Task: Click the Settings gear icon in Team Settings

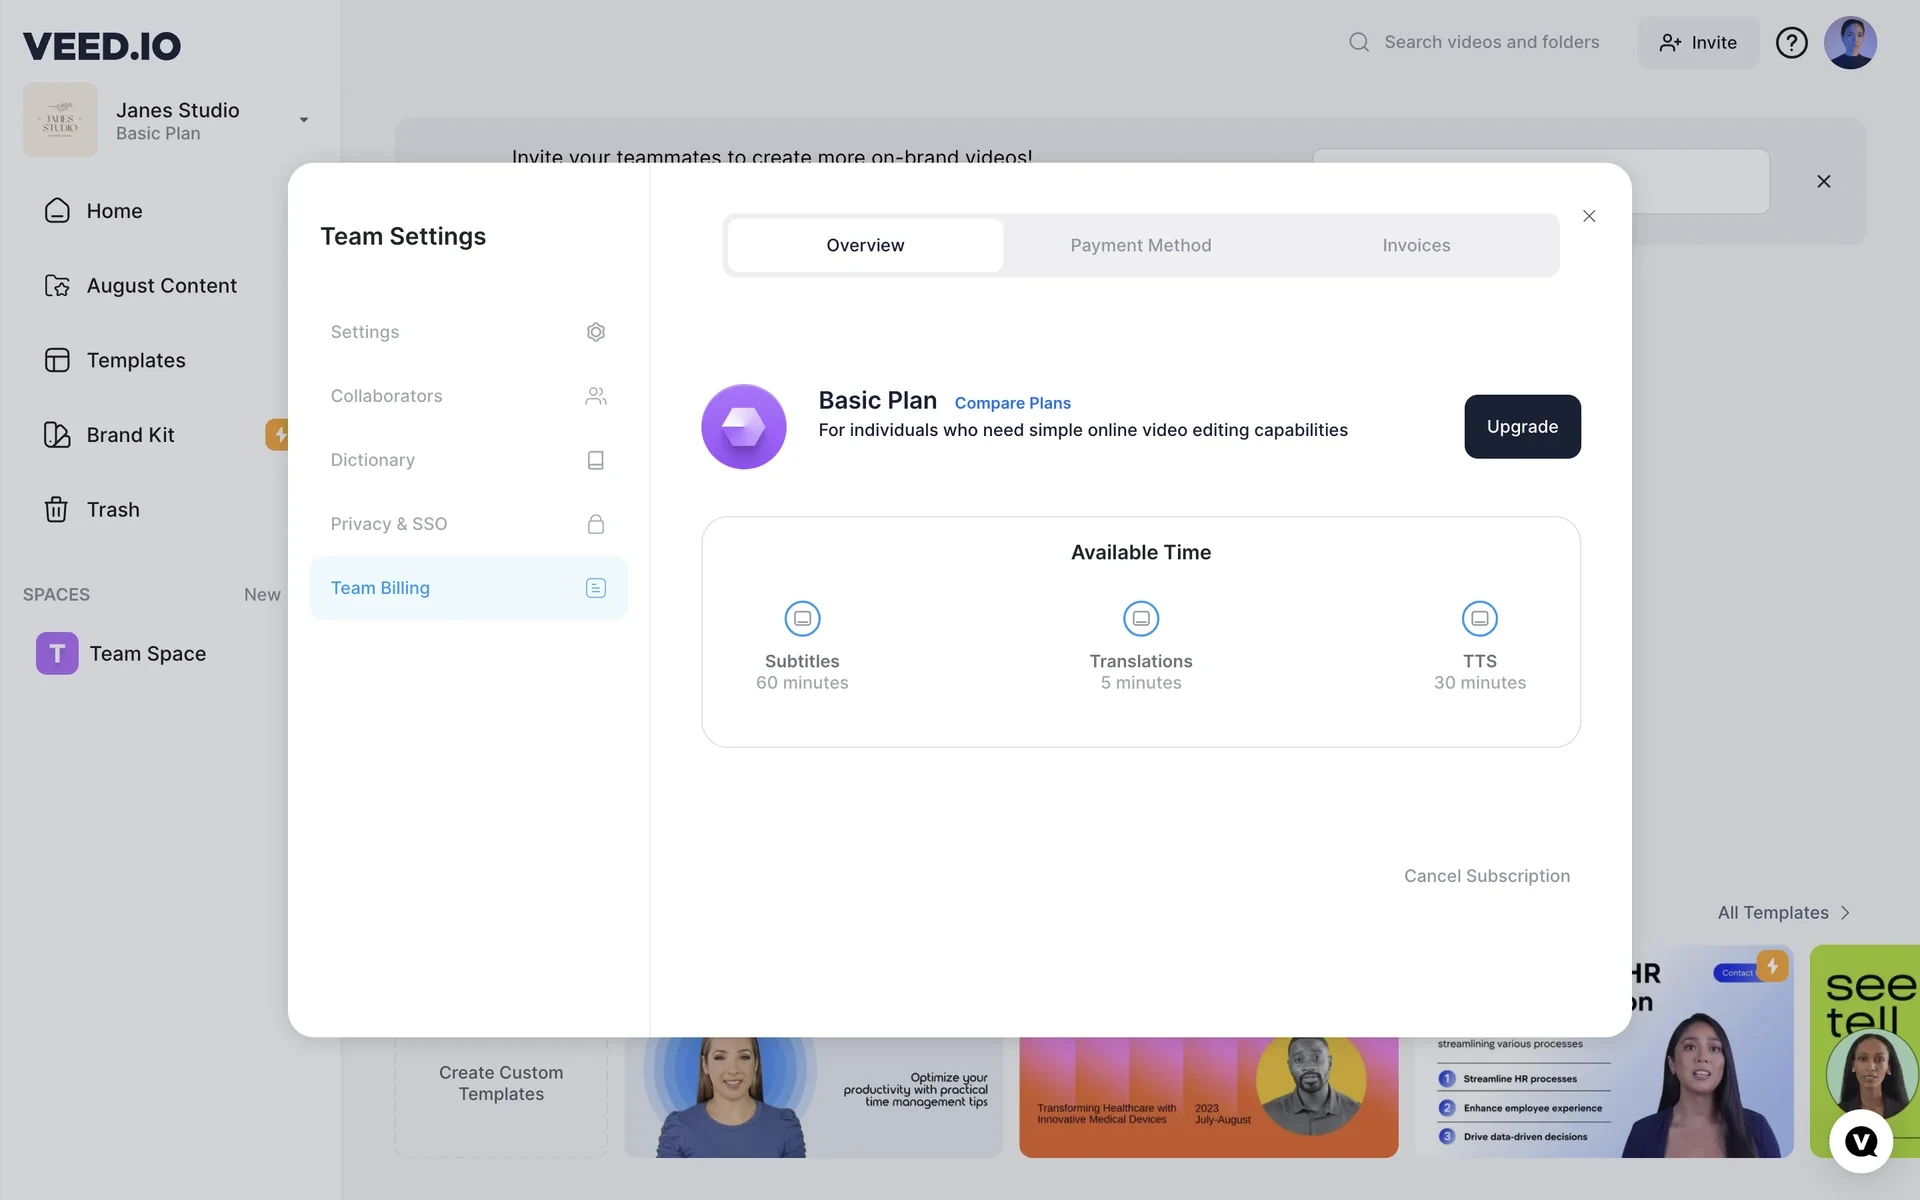Action: [x=596, y=332]
